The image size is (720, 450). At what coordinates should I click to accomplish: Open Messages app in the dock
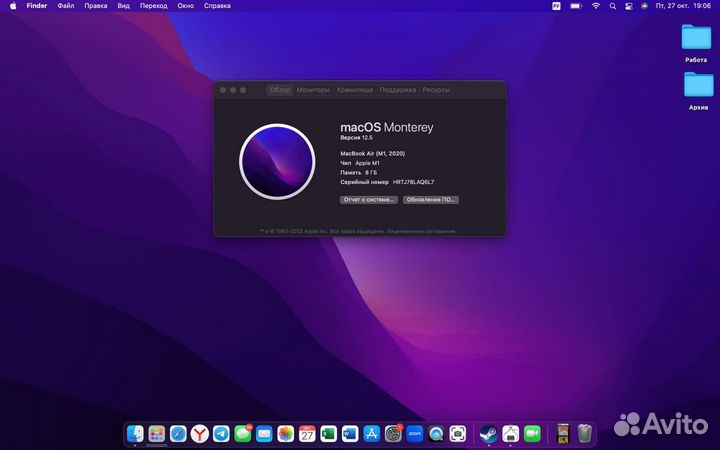243,433
